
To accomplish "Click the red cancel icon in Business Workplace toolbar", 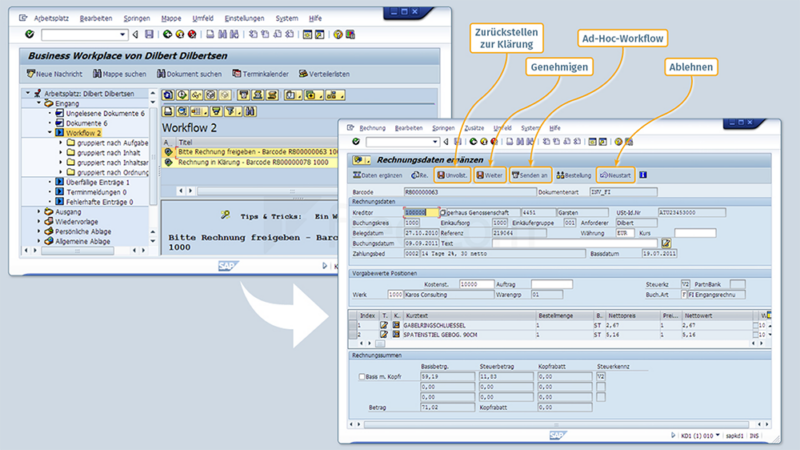I will pos(192,34).
